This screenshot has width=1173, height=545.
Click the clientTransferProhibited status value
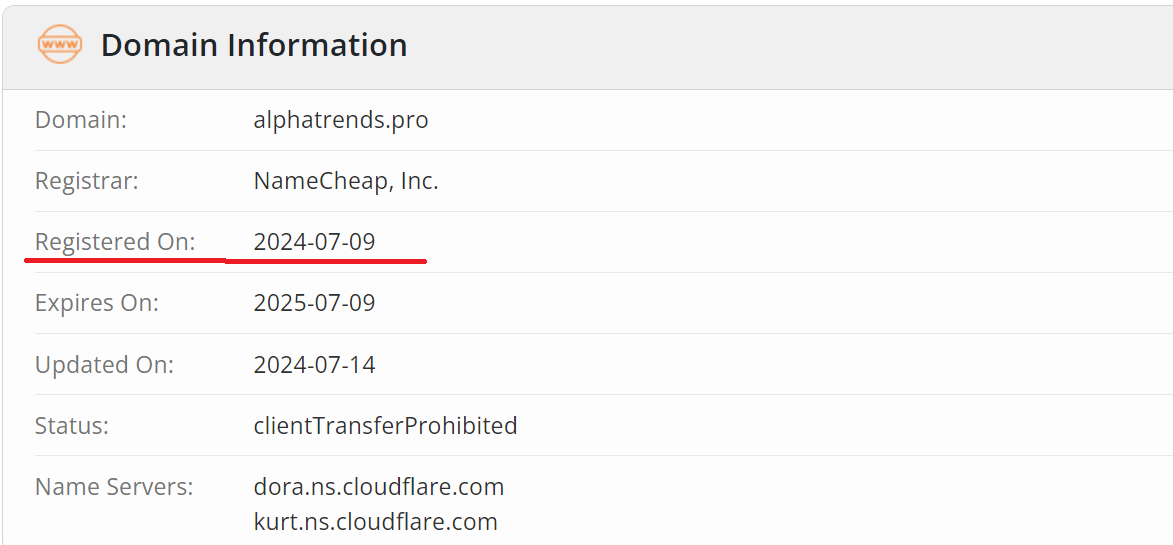tap(385, 425)
